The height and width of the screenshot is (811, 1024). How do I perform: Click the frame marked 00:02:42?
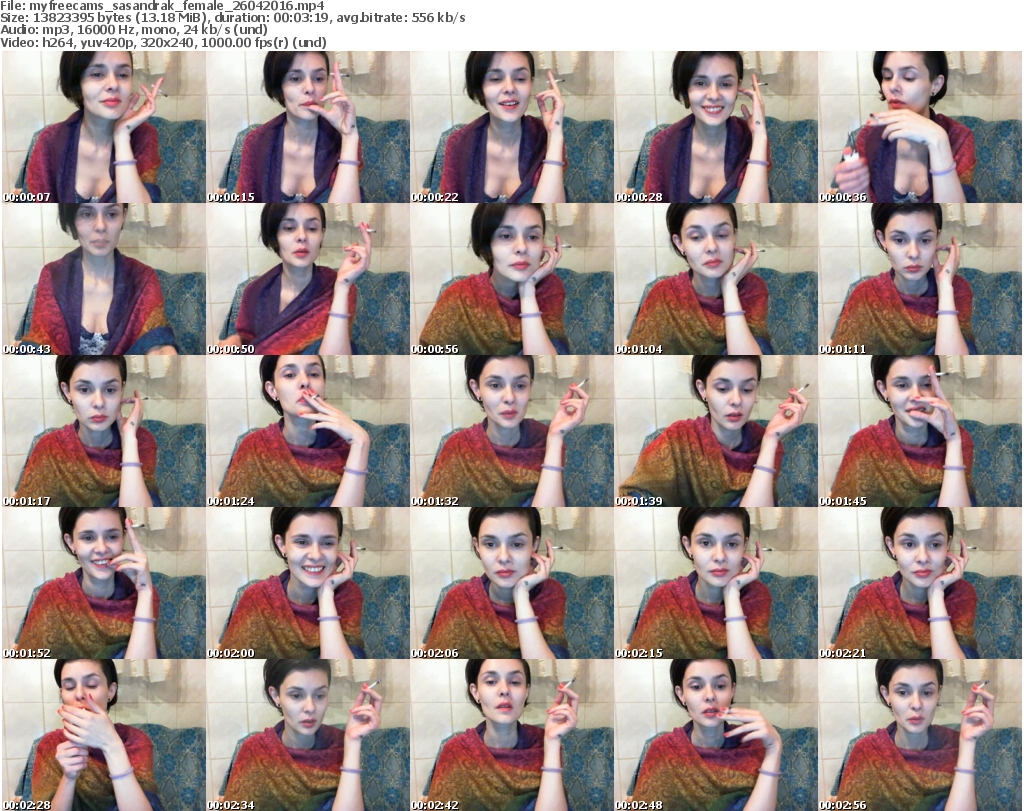[x=512, y=735]
